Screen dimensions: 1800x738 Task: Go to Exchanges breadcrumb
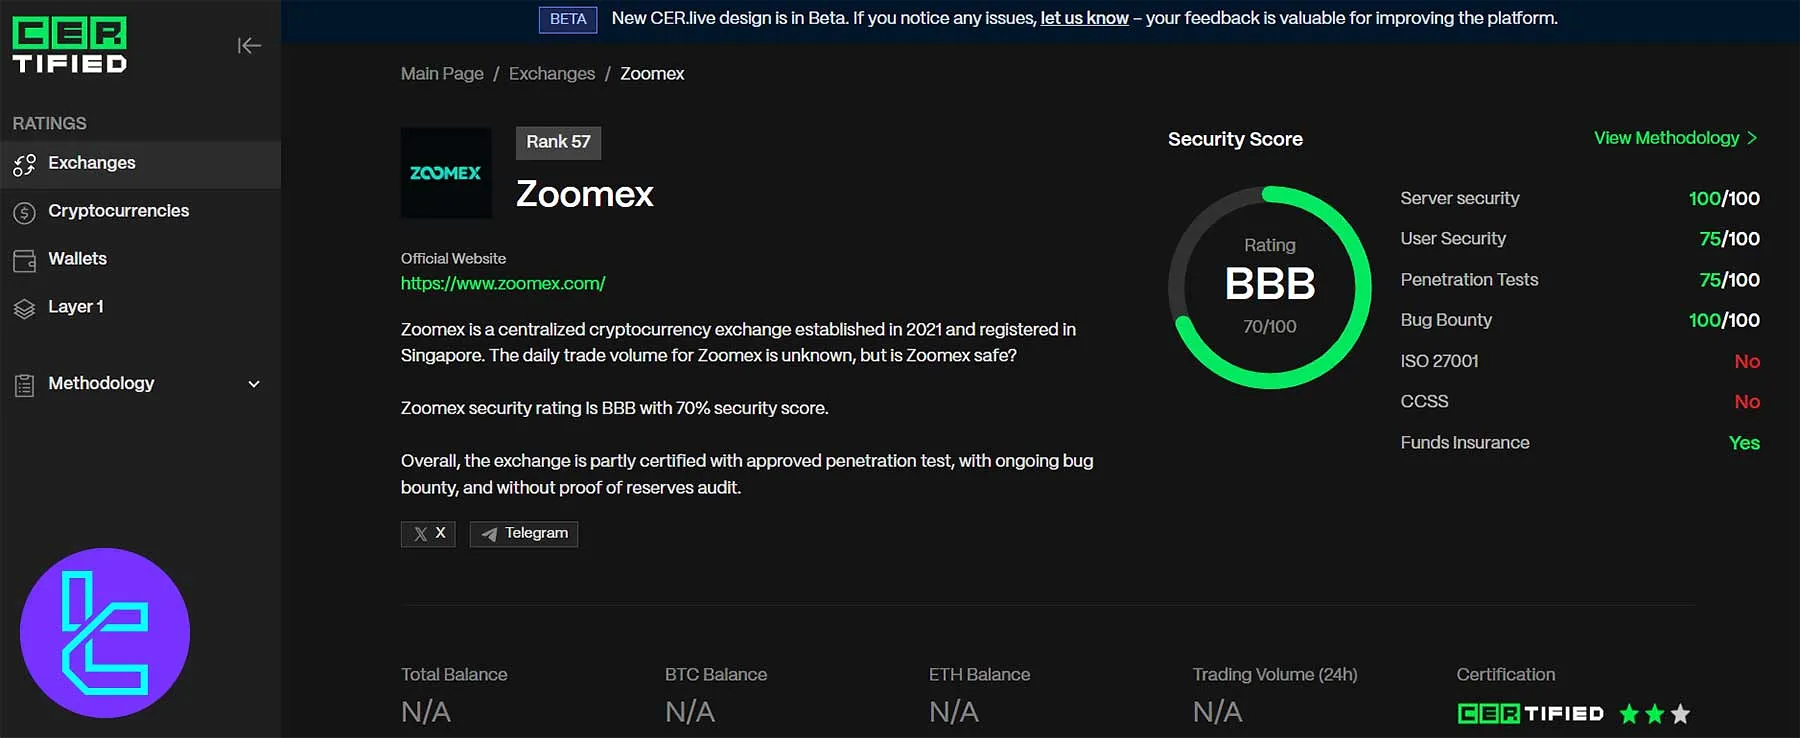point(552,74)
